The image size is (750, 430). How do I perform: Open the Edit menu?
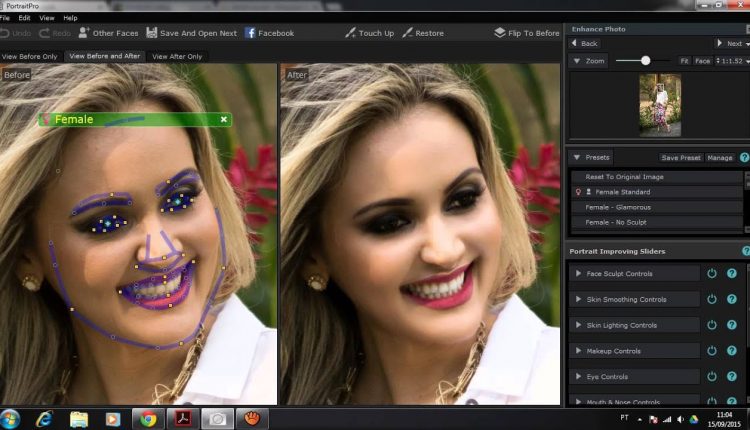[24, 18]
